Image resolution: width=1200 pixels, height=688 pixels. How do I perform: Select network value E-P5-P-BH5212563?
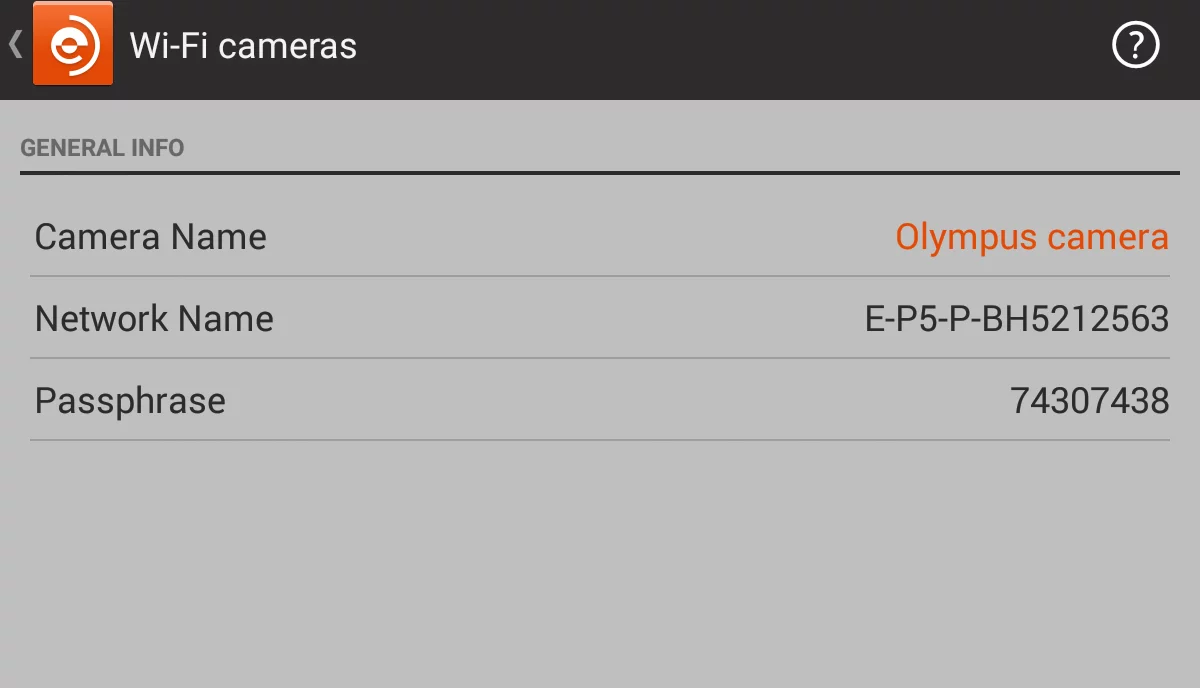(1016, 319)
